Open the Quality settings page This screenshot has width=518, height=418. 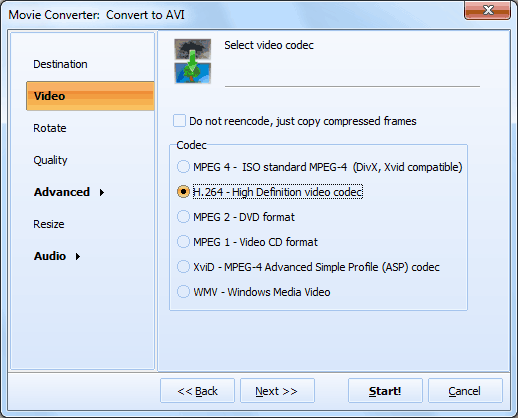[x=50, y=160]
